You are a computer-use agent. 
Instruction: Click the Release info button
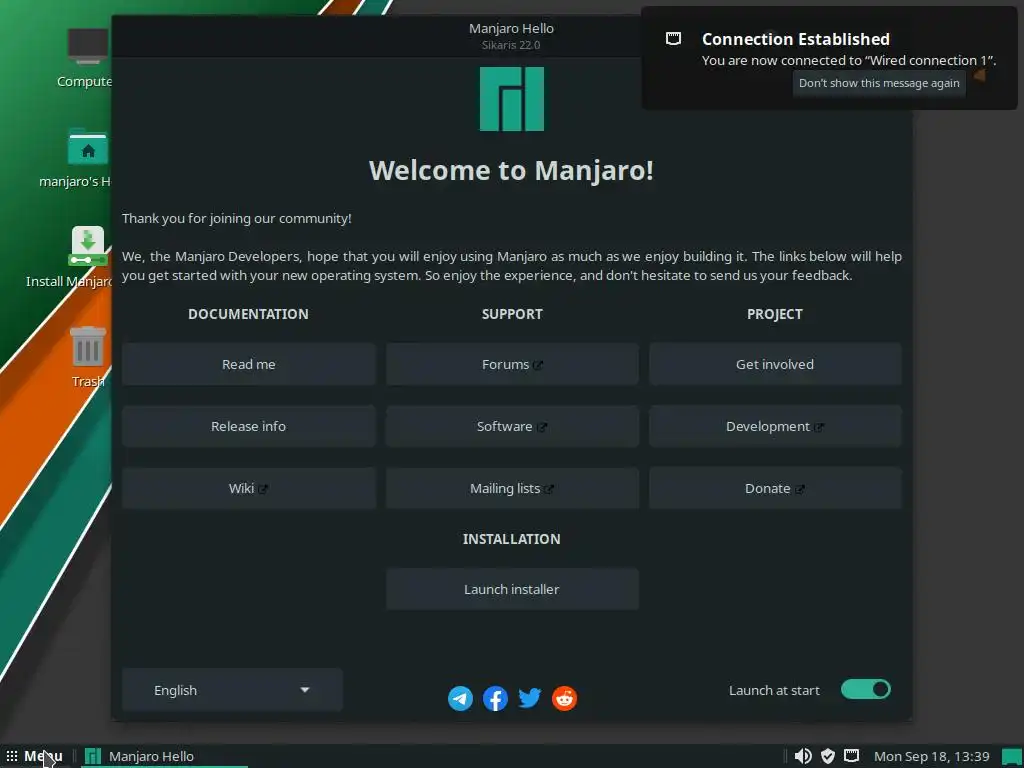tap(248, 426)
